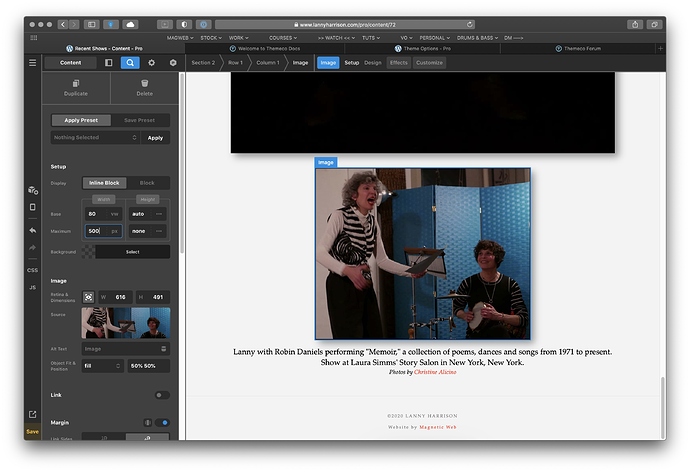Open the Effects inspector tab
The image size is (690, 472).
(399, 62)
